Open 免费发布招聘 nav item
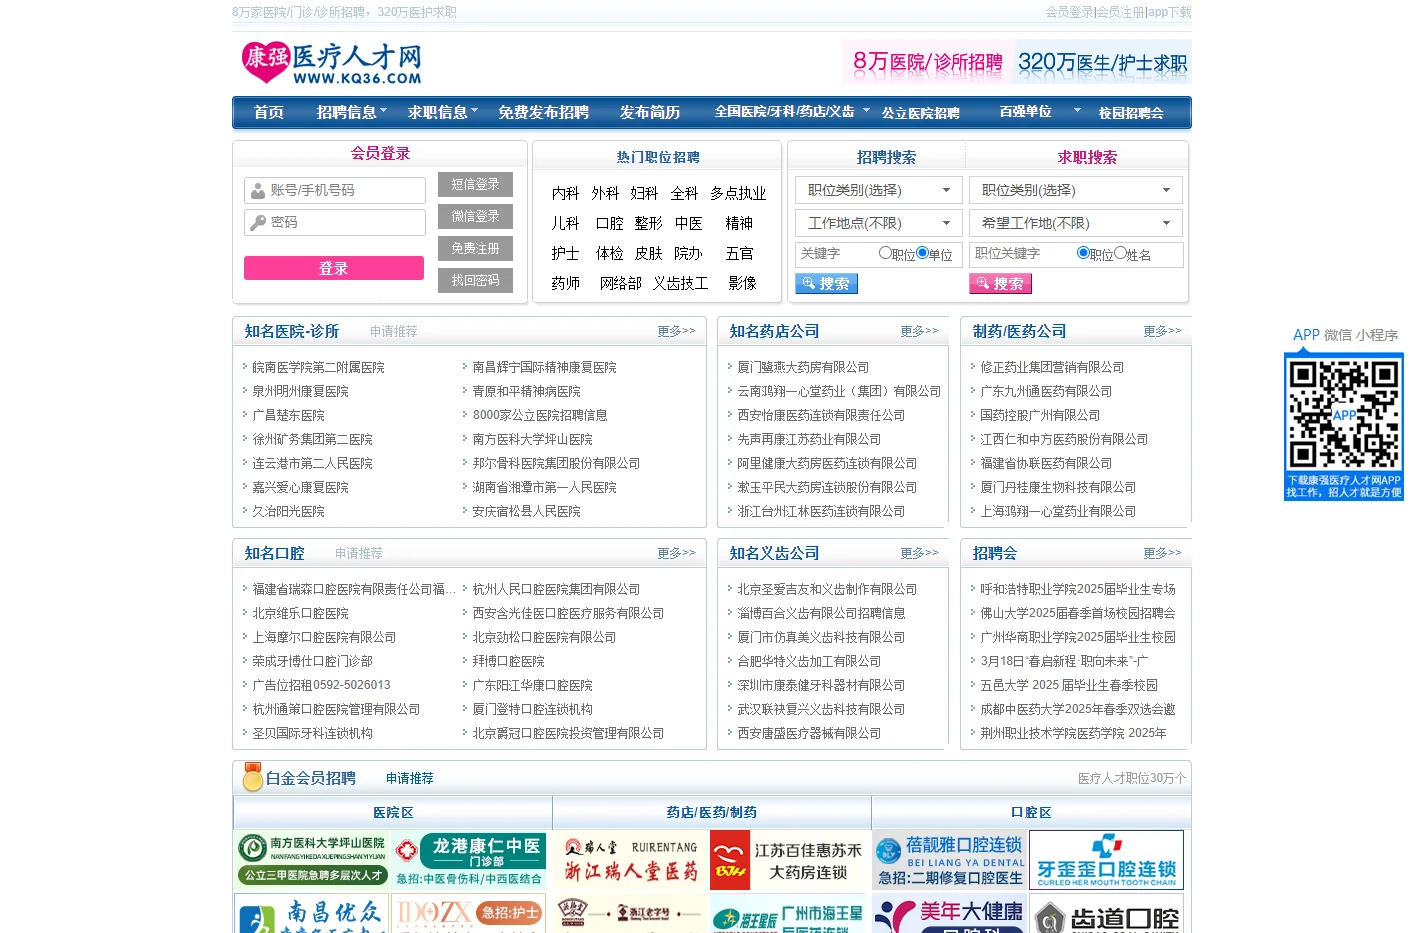Viewport: 1424px width, 933px height. [544, 112]
